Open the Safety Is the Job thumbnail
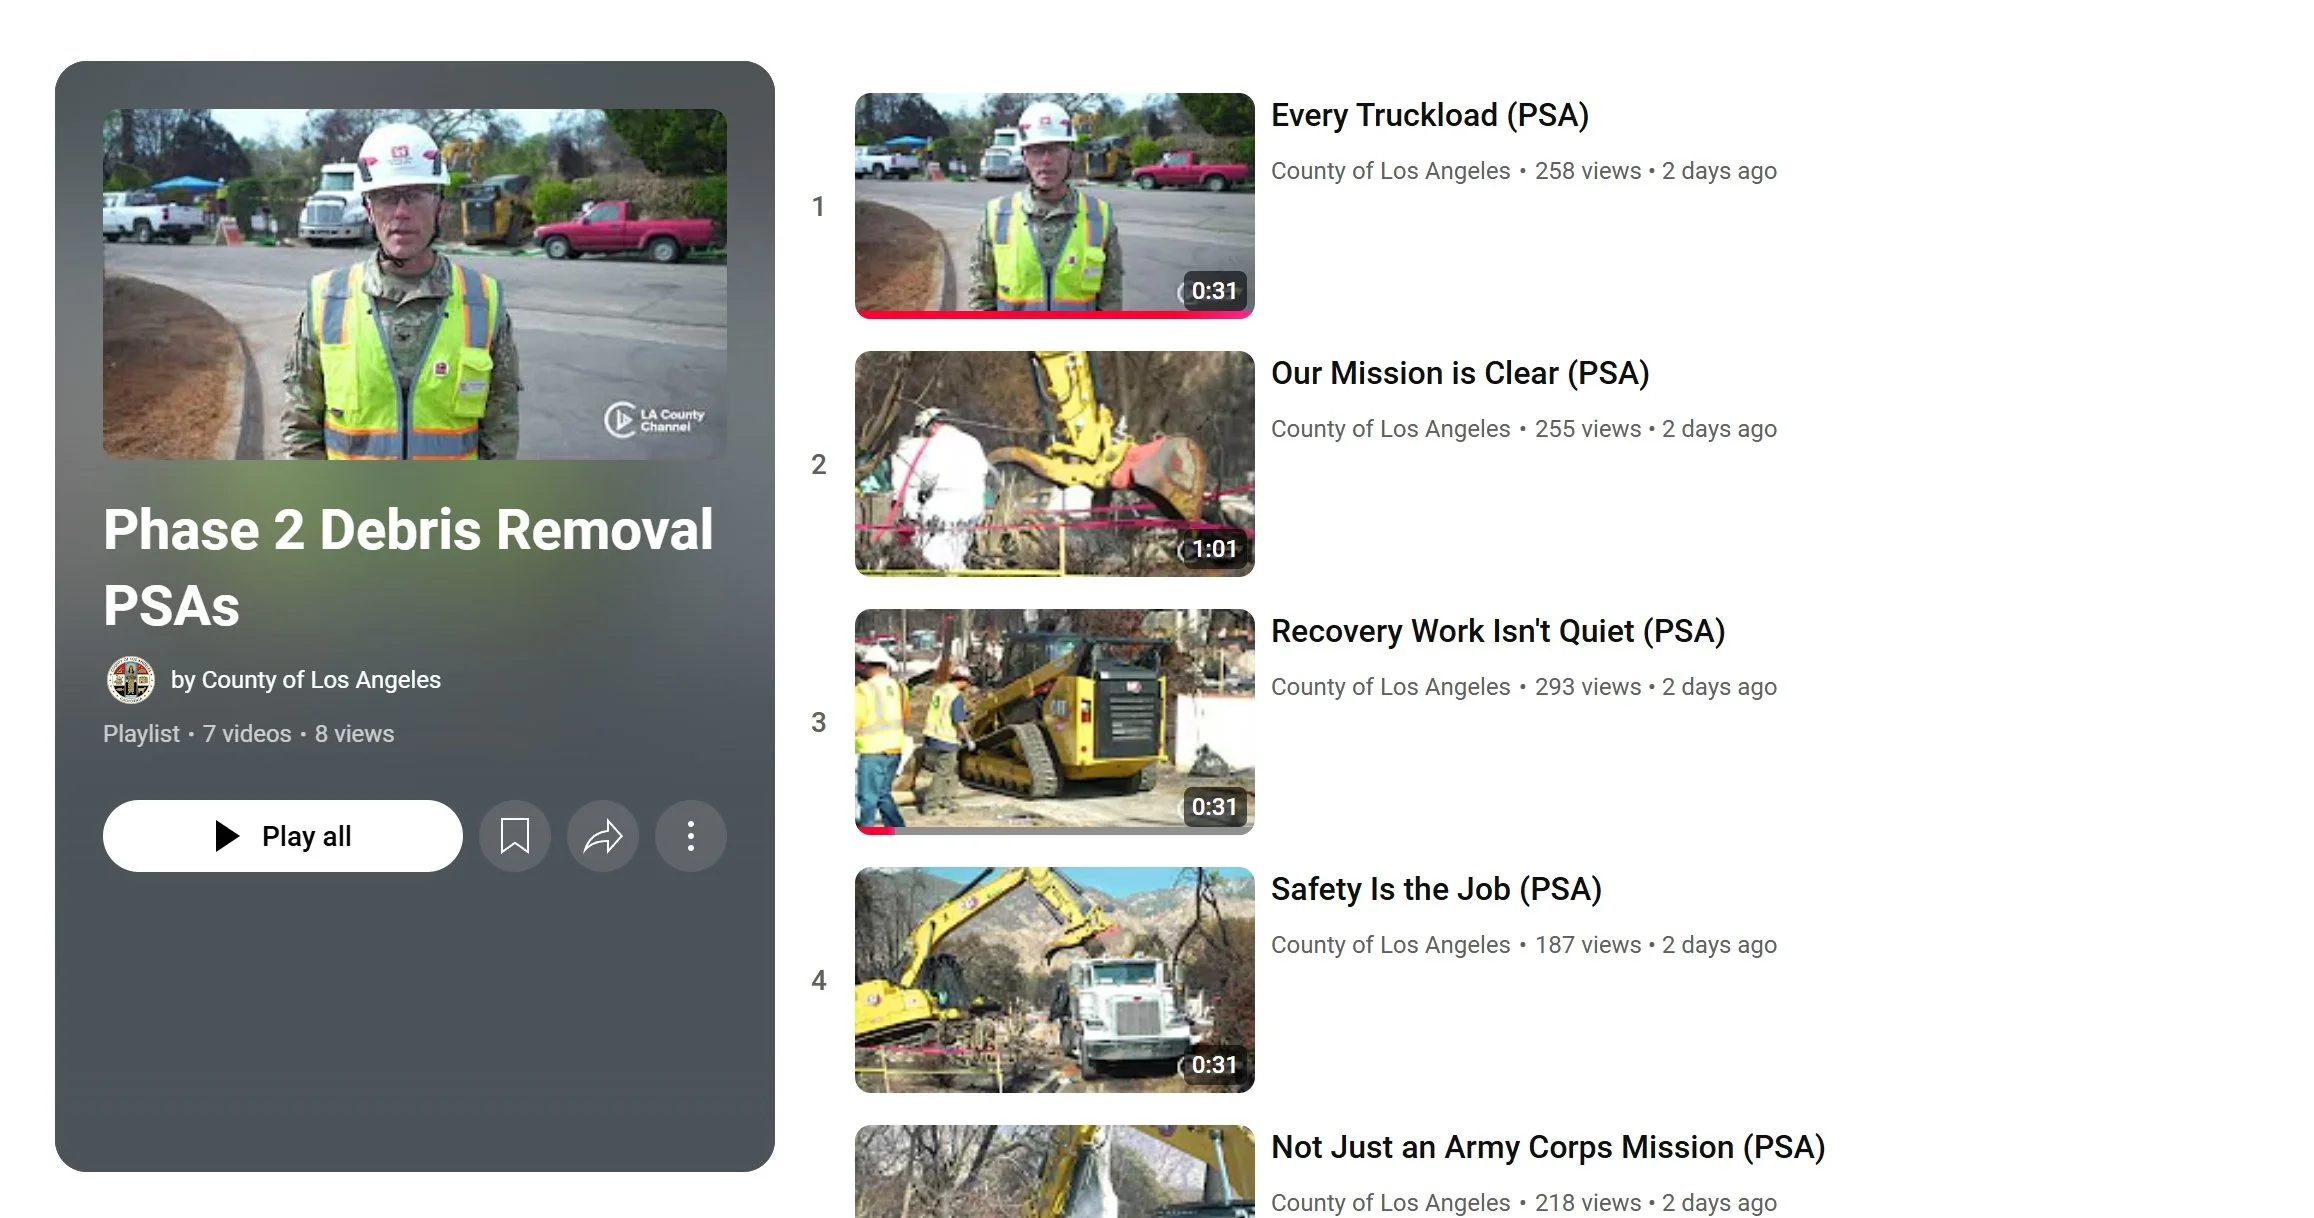 click(1054, 978)
